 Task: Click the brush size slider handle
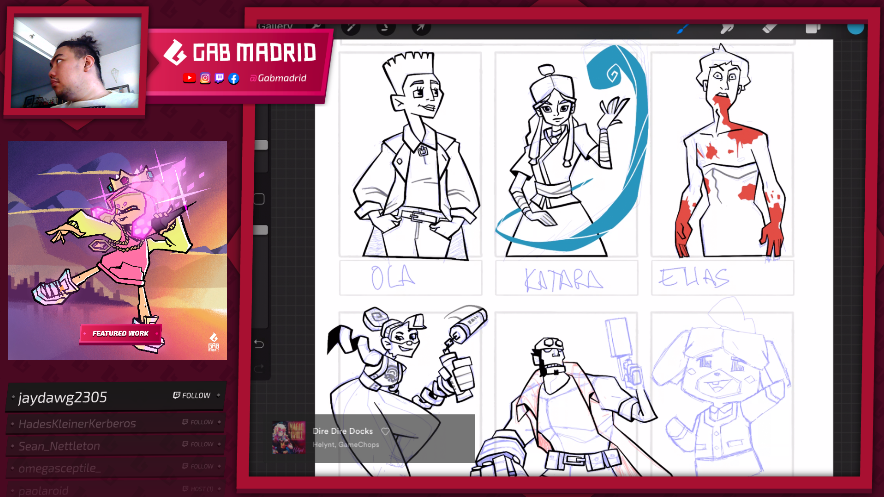(261, 145)
